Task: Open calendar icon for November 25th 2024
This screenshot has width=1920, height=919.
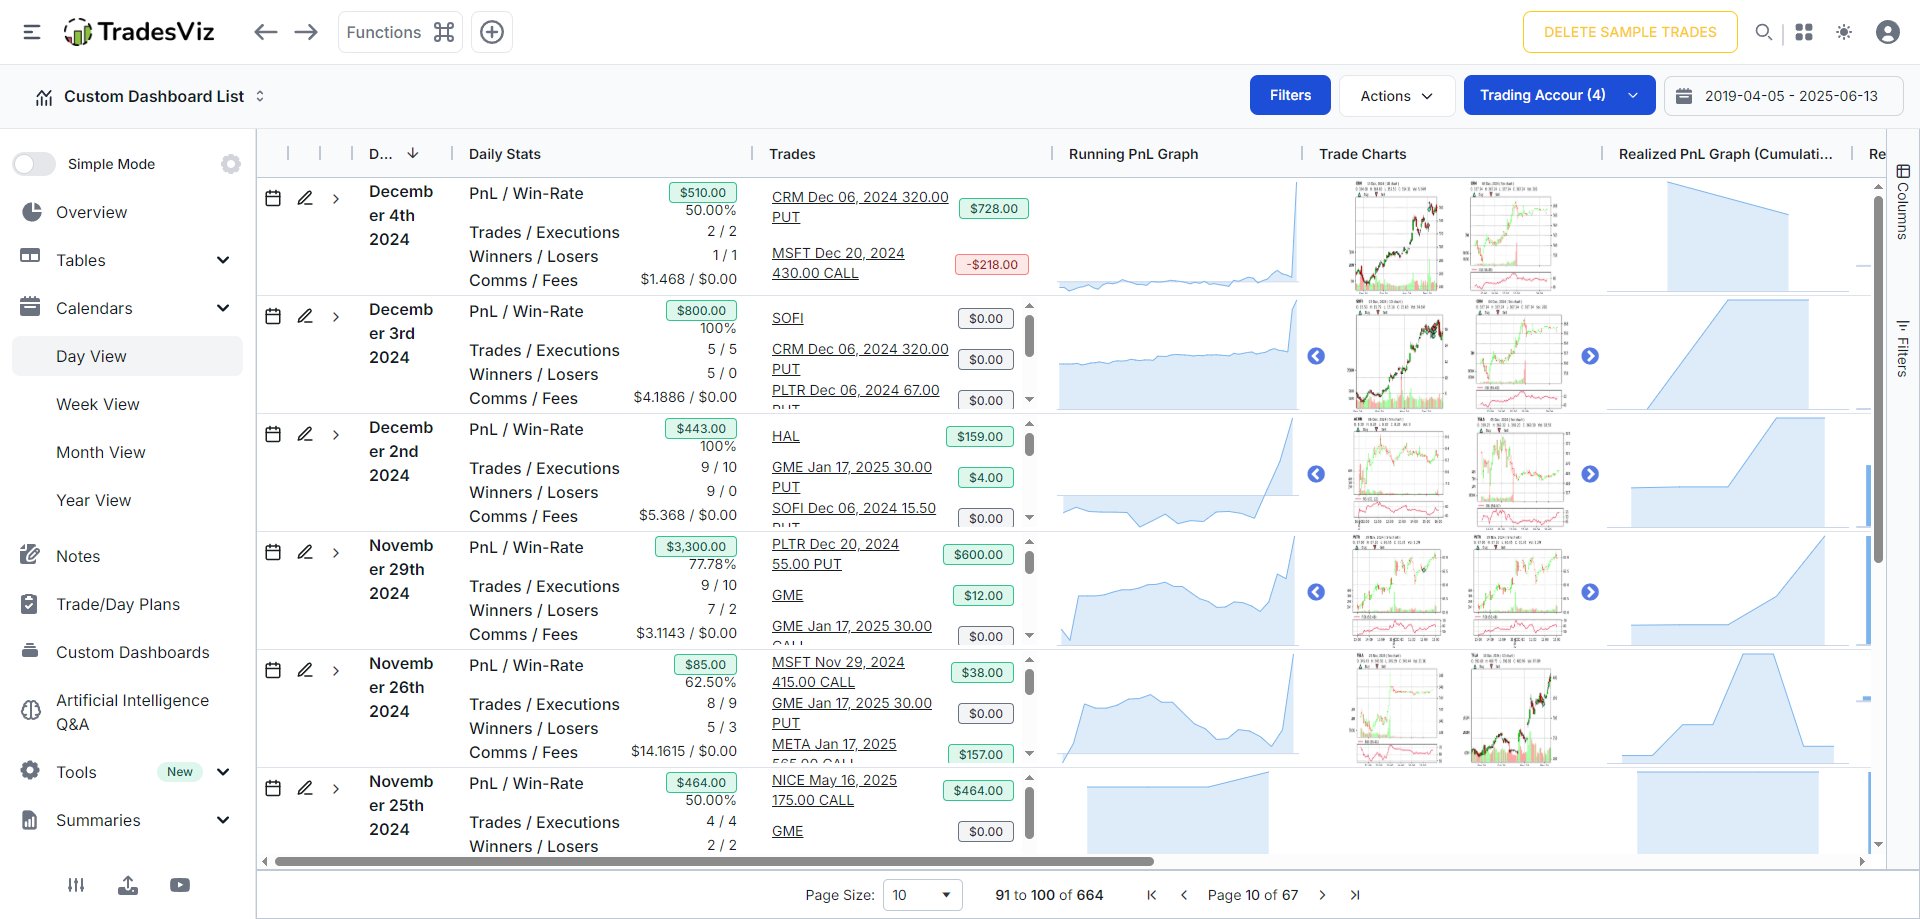Action: point(273,788)
